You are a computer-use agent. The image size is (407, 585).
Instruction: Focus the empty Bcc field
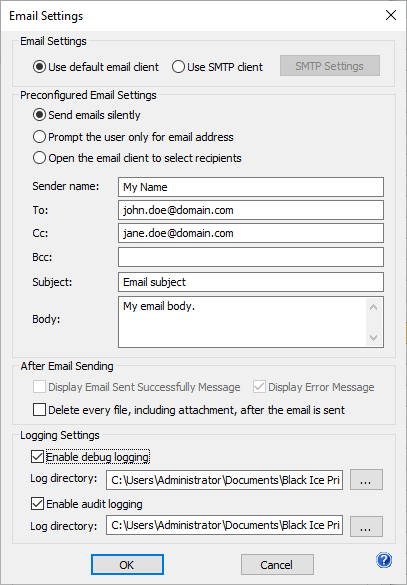point(251,257)
